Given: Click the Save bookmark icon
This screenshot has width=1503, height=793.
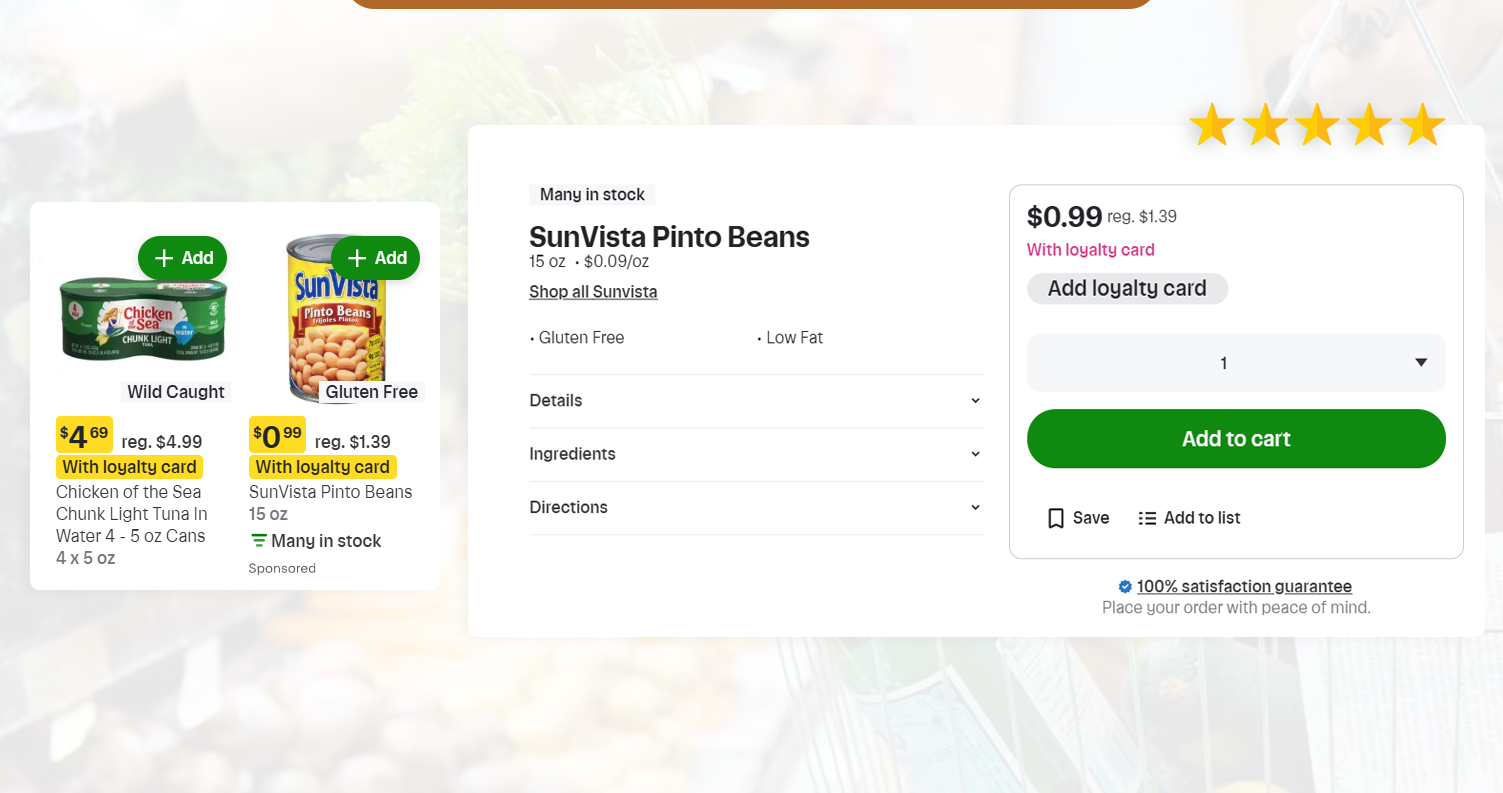Looking at the screenshot, I should (1054, 518).
